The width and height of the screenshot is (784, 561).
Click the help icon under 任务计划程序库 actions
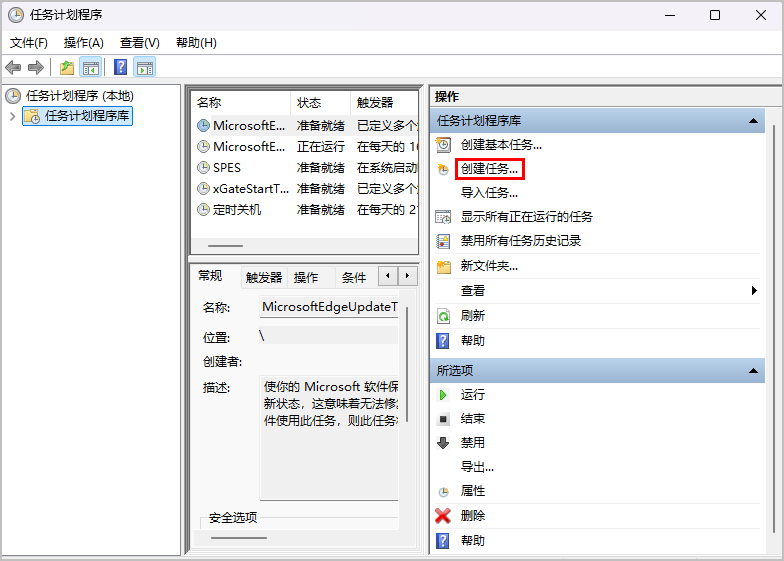click(x=443, y=341)
